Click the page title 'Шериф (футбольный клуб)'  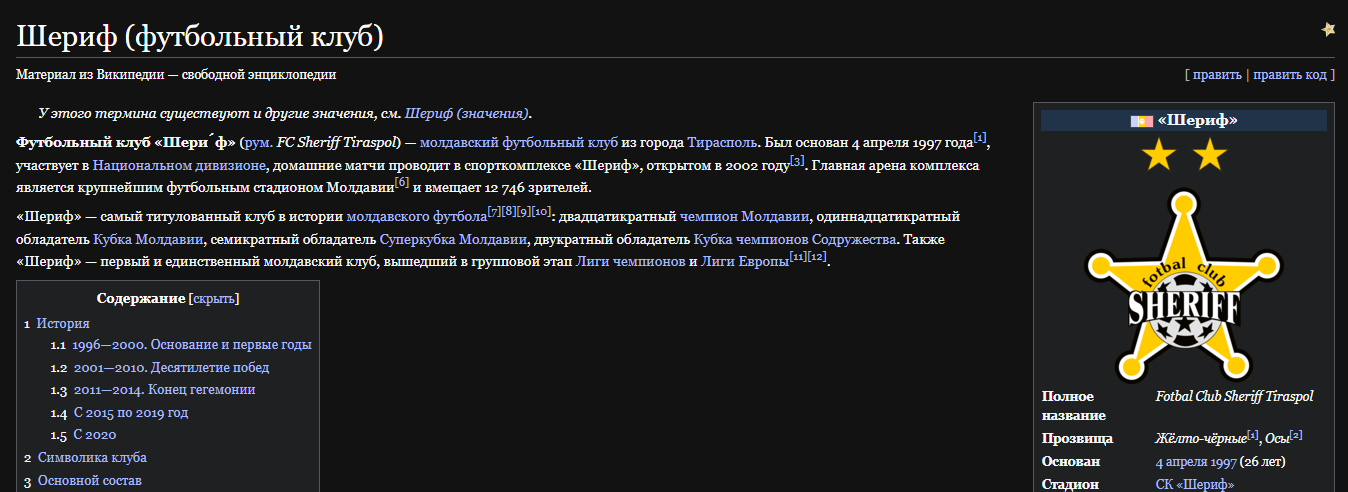pyautogui.click(x=200, y=36)
